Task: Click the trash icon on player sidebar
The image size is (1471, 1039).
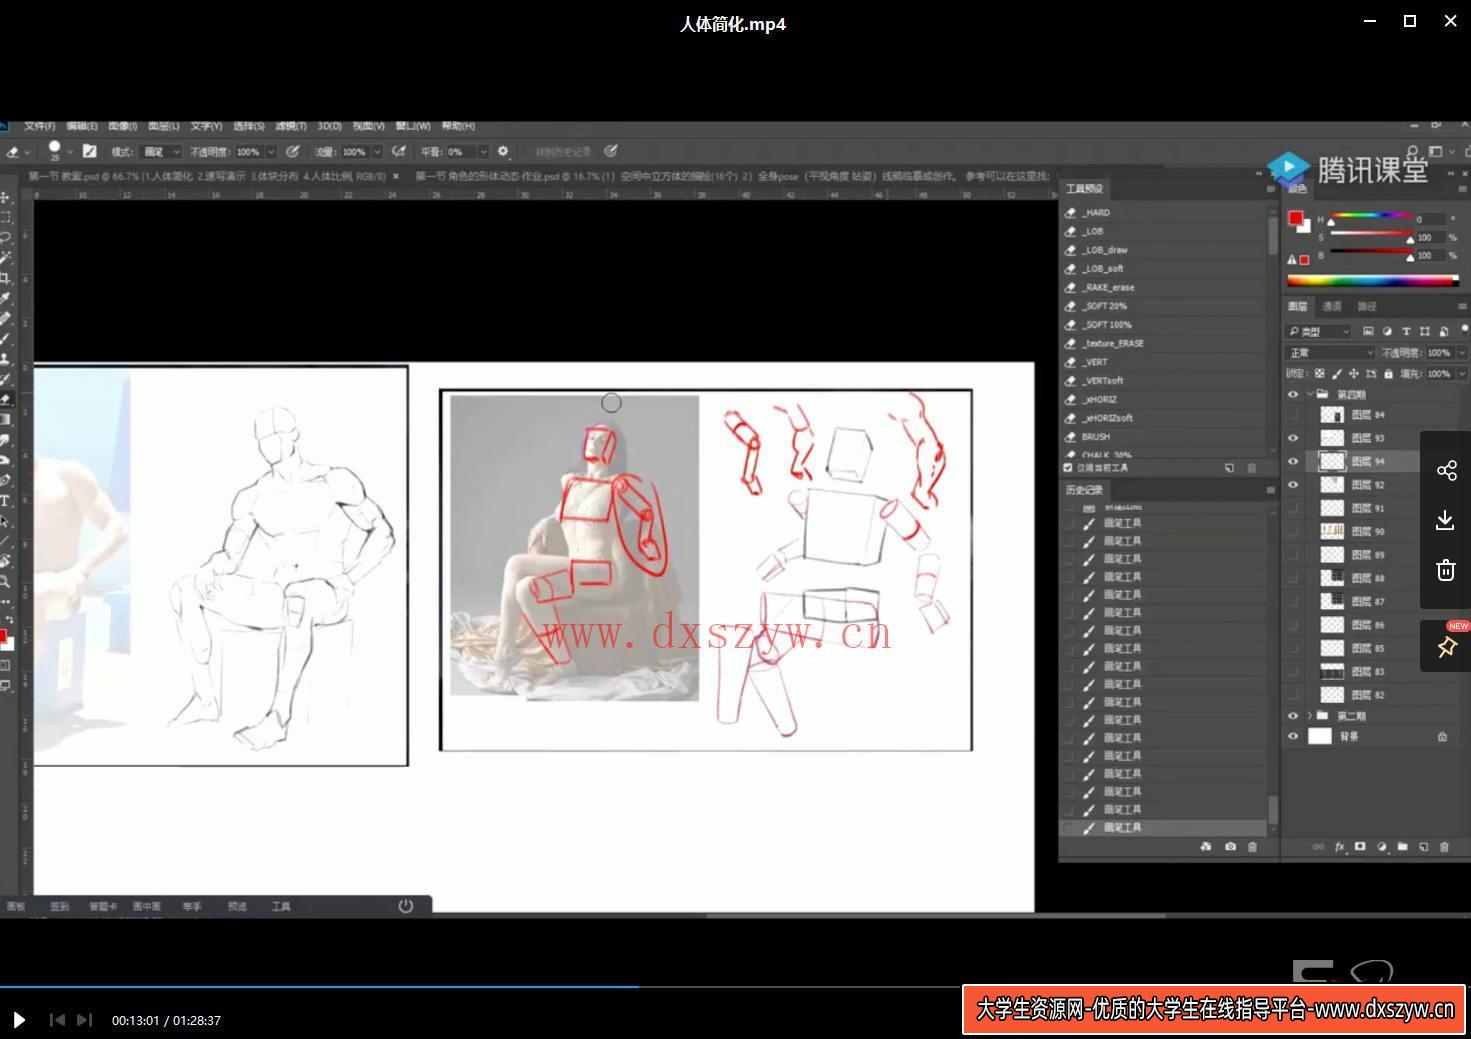Action: [x=1446, y=570]
